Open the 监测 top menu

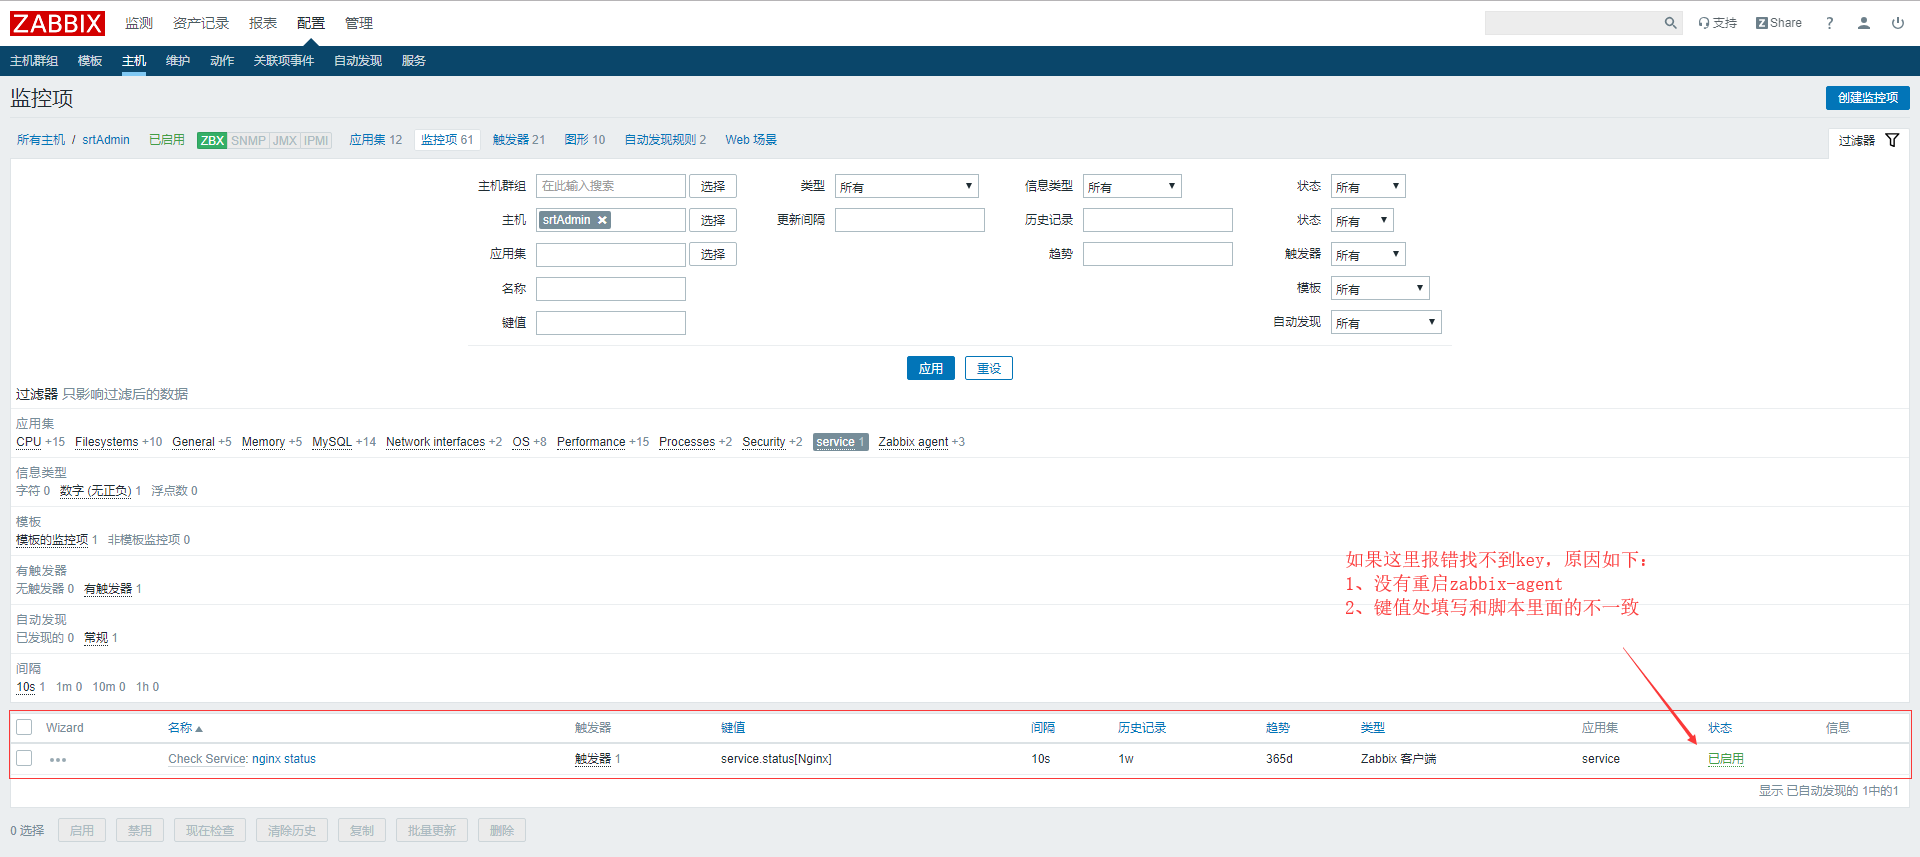(x=139, y=23)
